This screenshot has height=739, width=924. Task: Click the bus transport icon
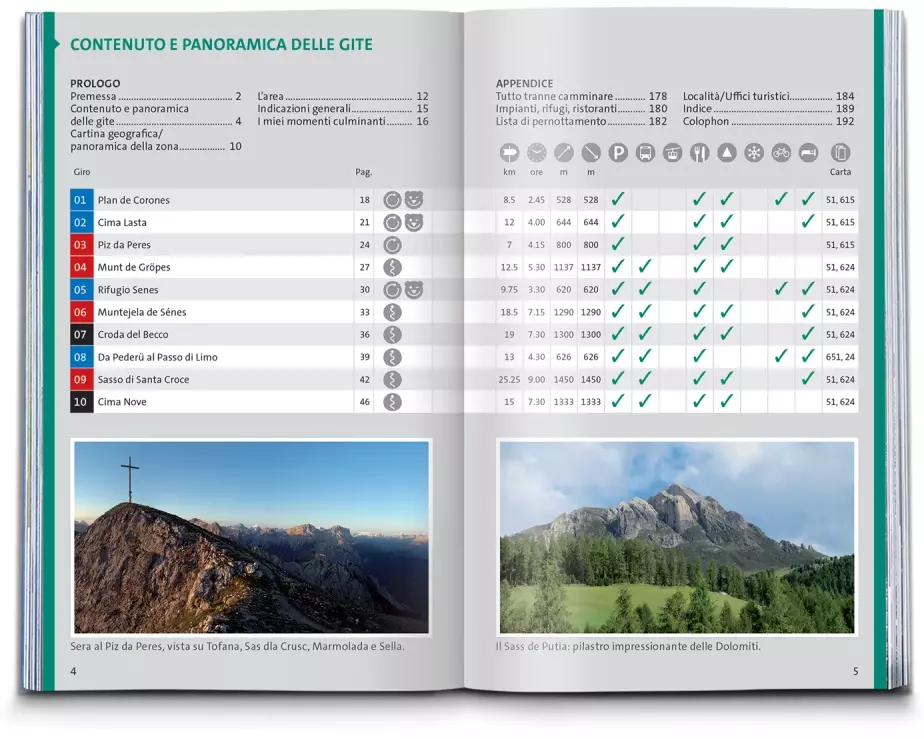point(645,153)
